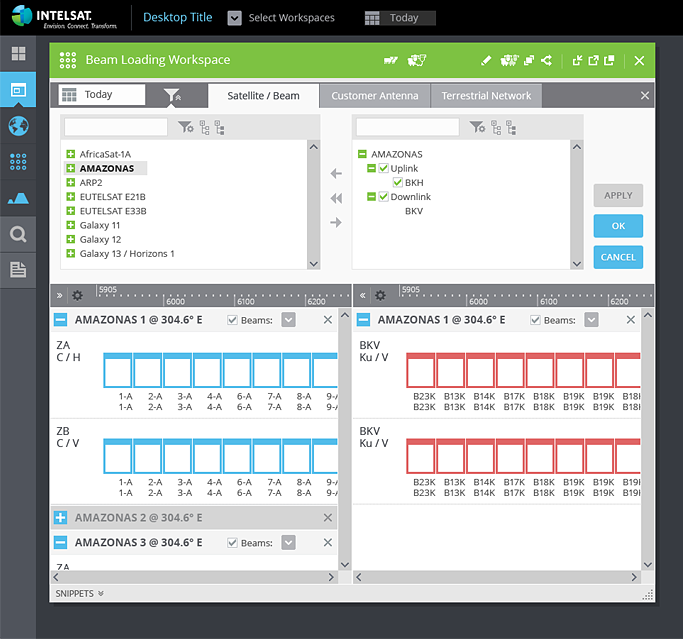
Task: Select blue transponder 4-A in ZB C/V row
Action: [207, 456]
